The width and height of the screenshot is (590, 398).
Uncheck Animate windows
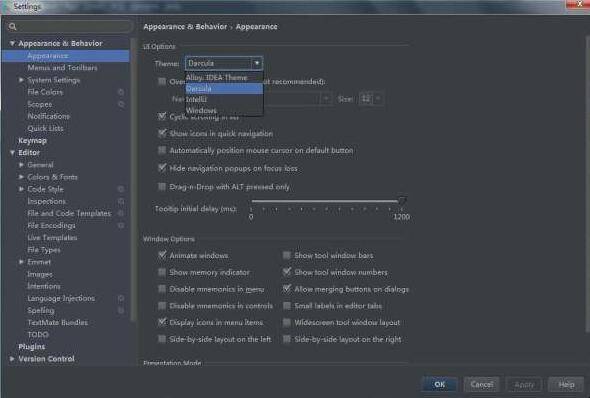[x=162, y=255]
